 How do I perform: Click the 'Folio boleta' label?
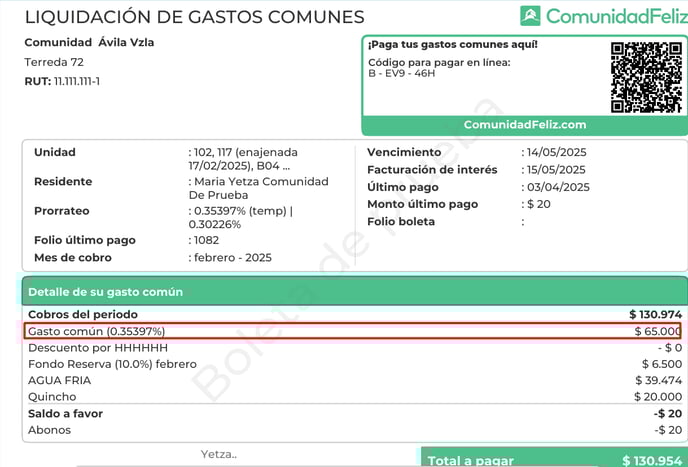(401, 222)
